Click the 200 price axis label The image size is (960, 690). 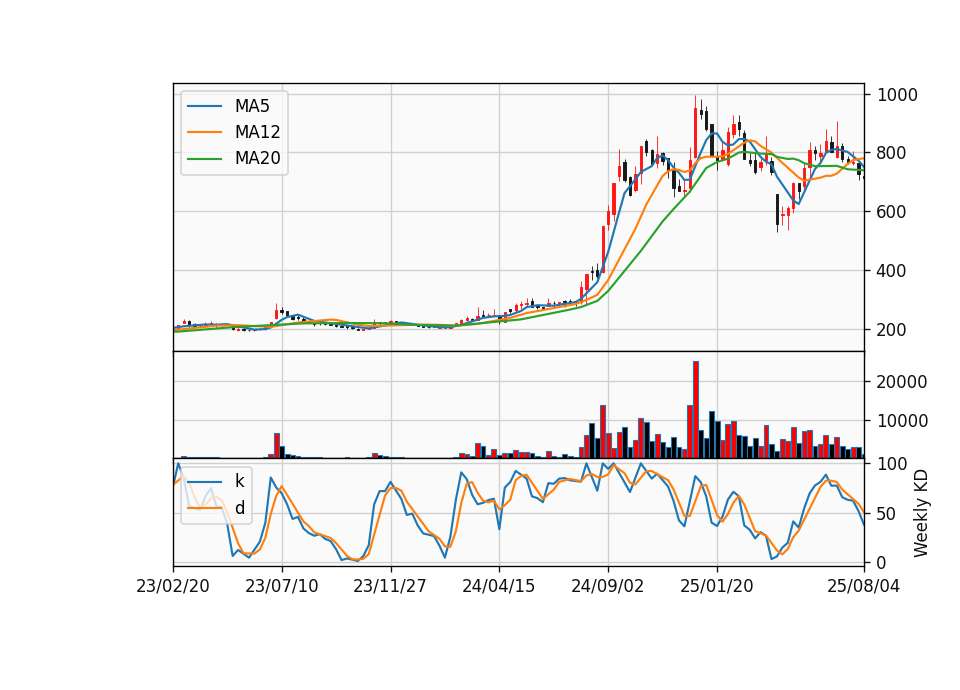coord(891,329)
